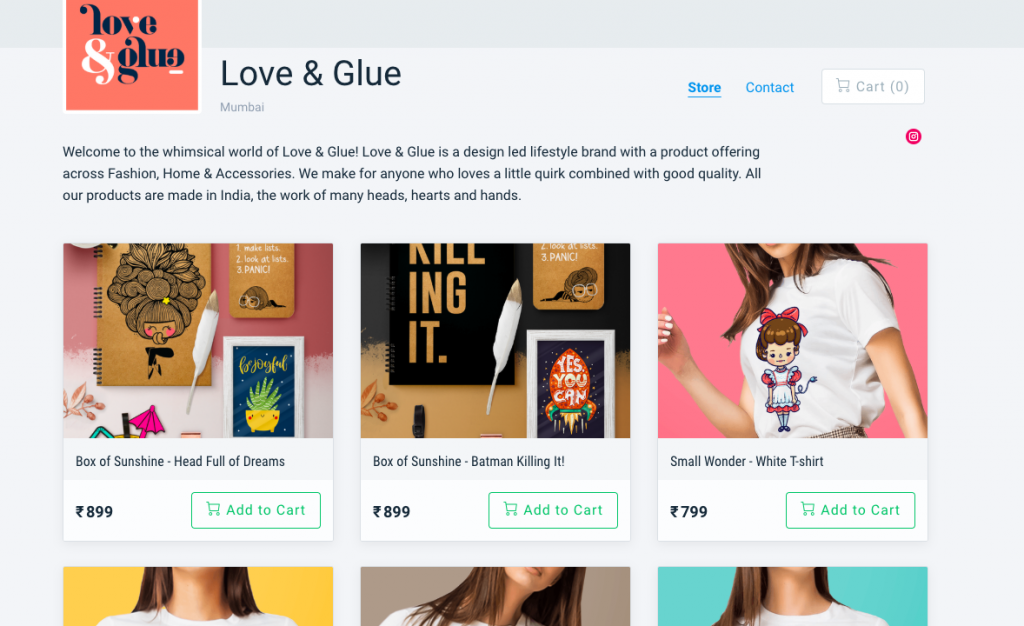Viewport: 1024px width, 626px height.
Task: Open Head Full of Dreams product image
Action: click(198, 340)
